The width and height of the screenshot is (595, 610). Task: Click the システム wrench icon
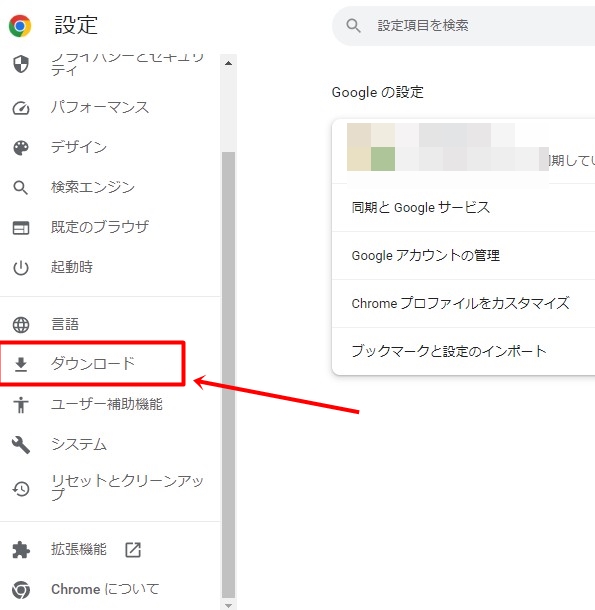[x=21, y=445]
